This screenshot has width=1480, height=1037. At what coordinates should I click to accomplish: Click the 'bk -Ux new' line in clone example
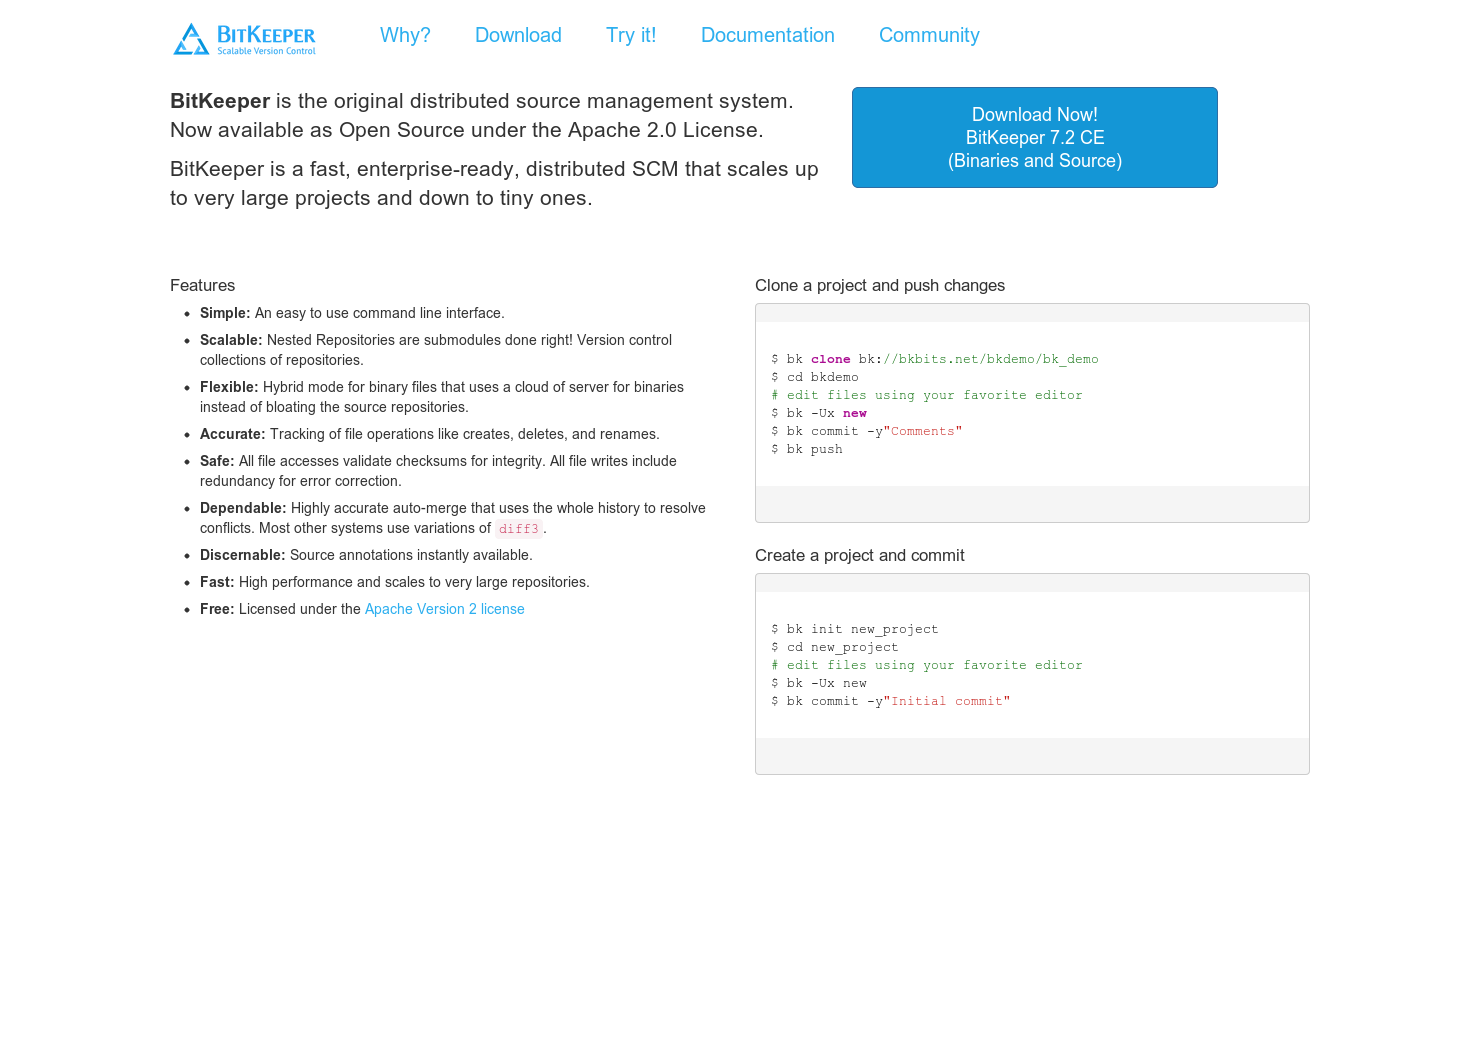pos(819,413)
